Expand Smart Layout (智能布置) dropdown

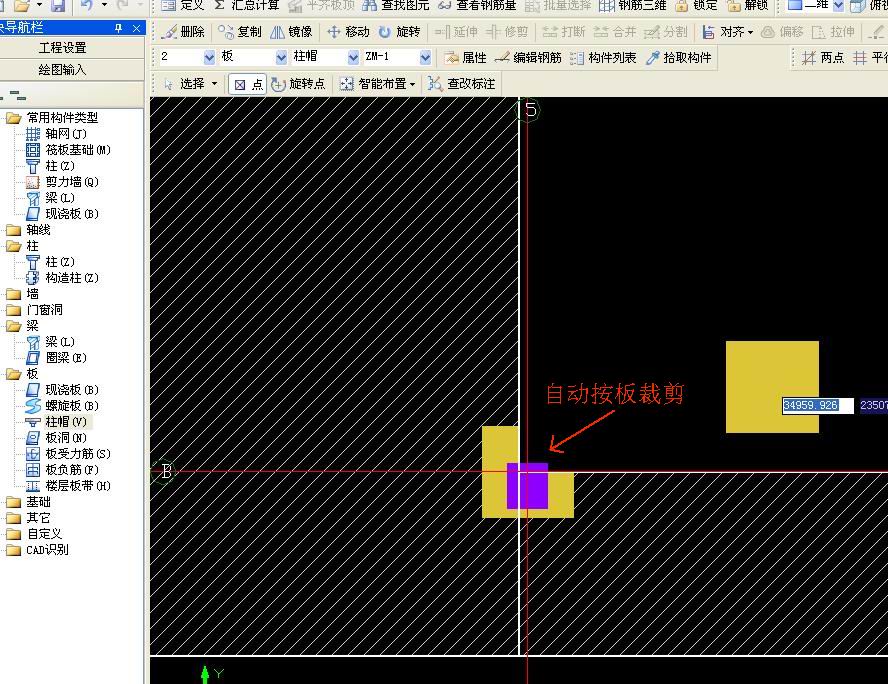click(x=377, y=84)
